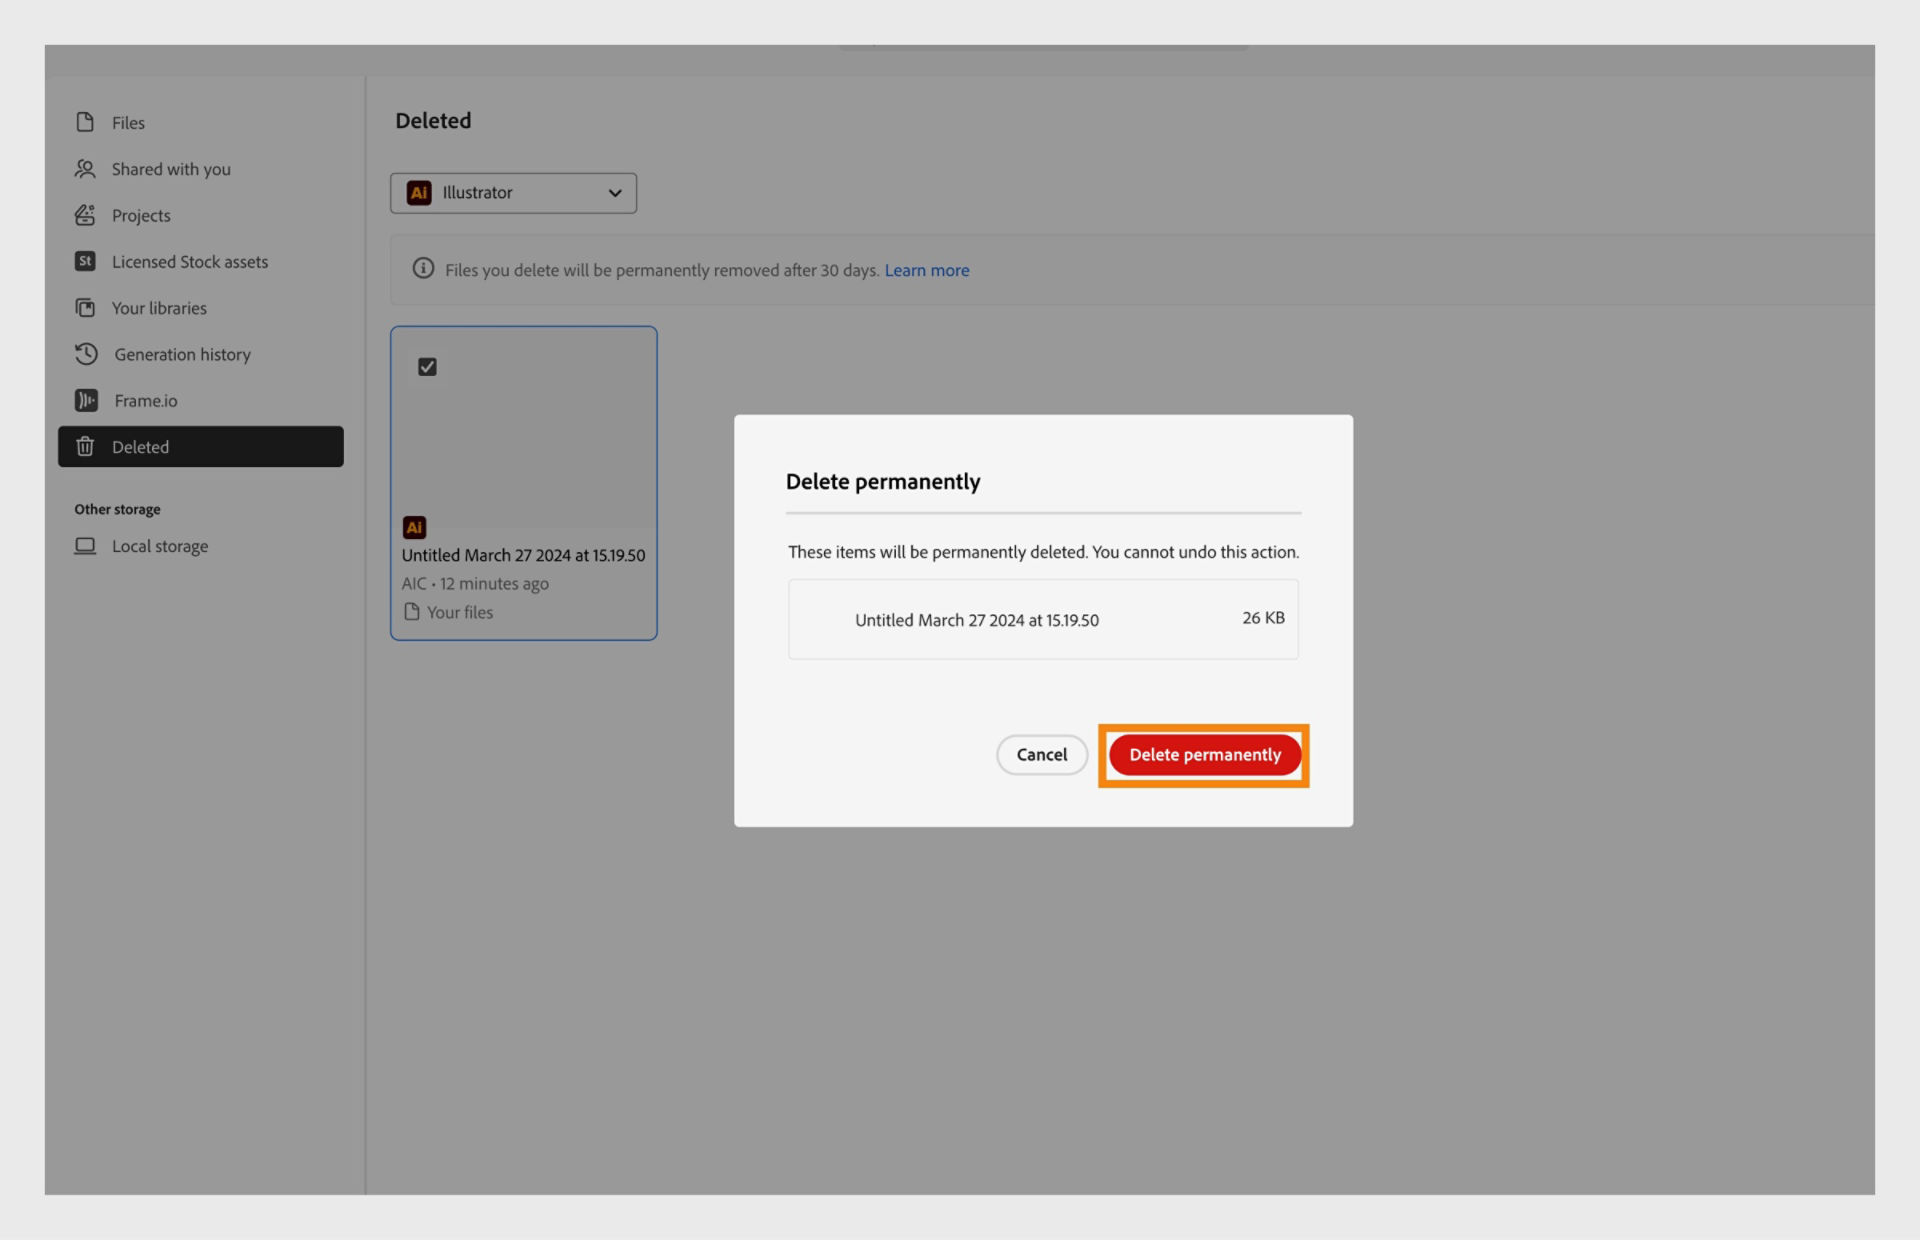1920x1240 pixels.
Task: Click the Deleted trash can icon
Action: coord(85,446)
